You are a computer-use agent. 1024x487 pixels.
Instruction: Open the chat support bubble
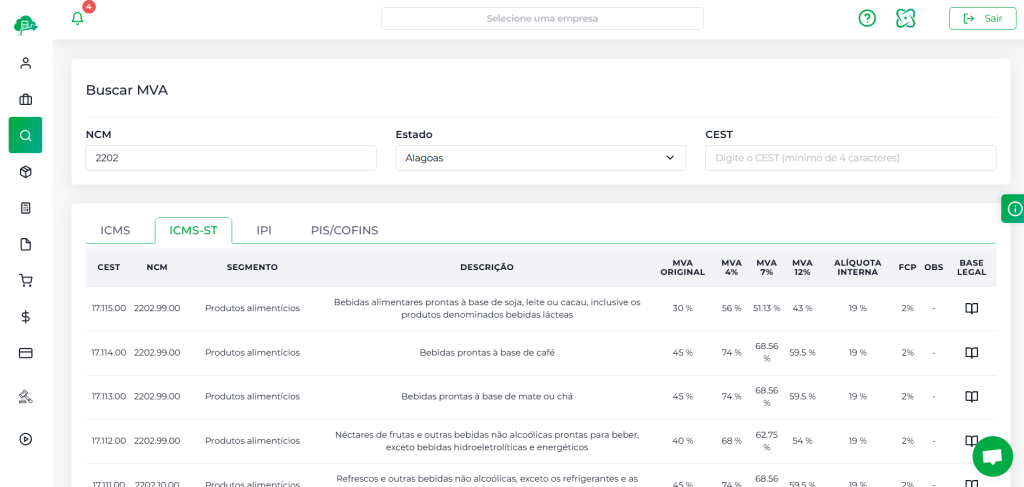(x=992, y=456)
